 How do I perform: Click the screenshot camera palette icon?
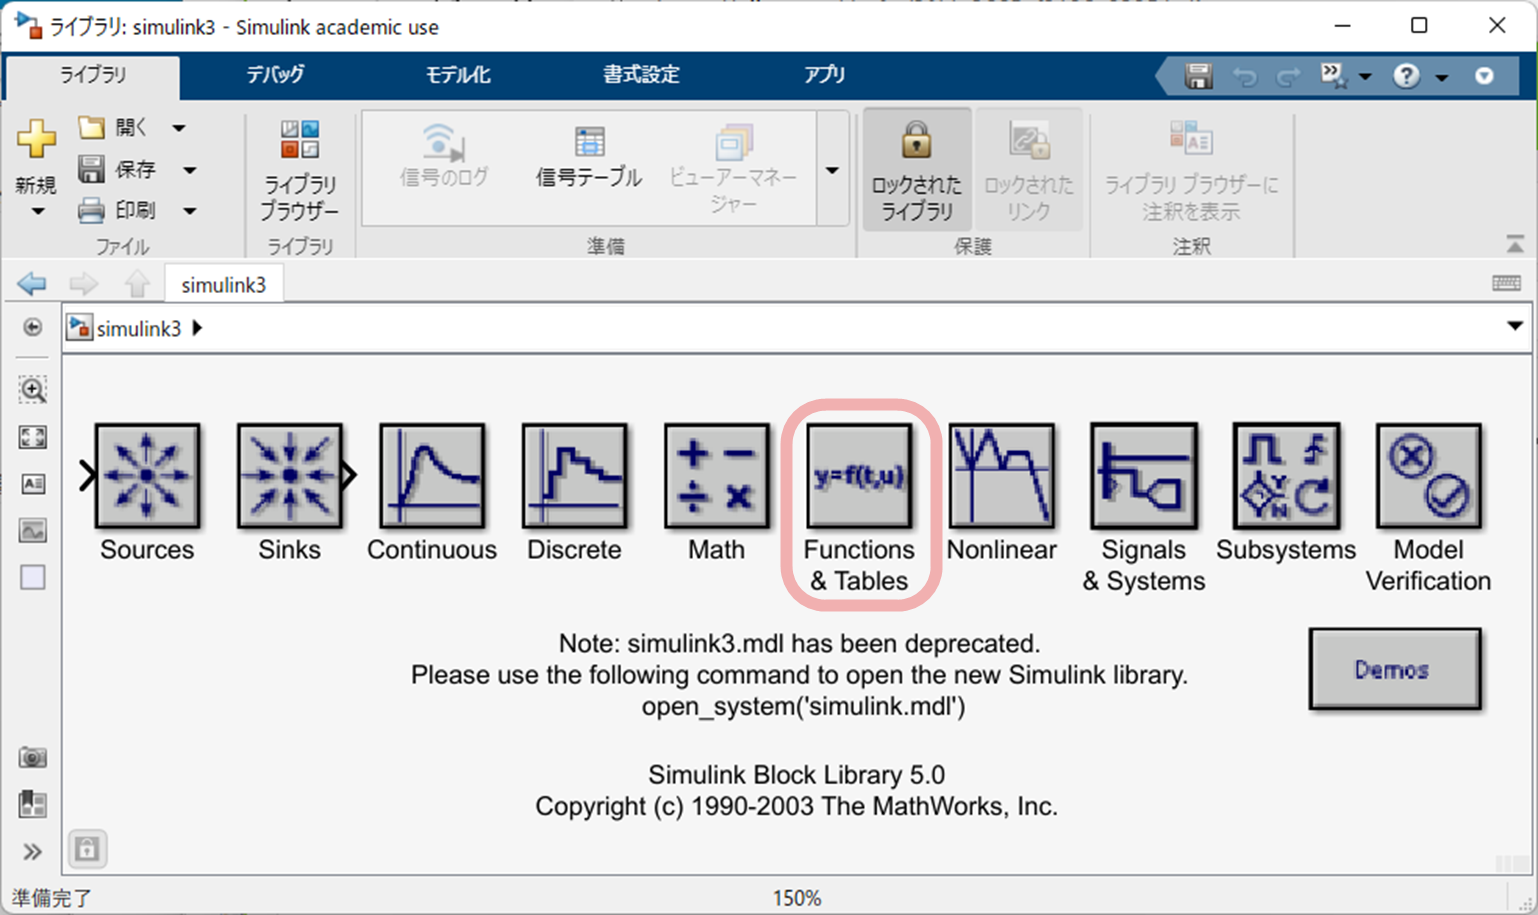pyautogui.click(x=33, y=757)
